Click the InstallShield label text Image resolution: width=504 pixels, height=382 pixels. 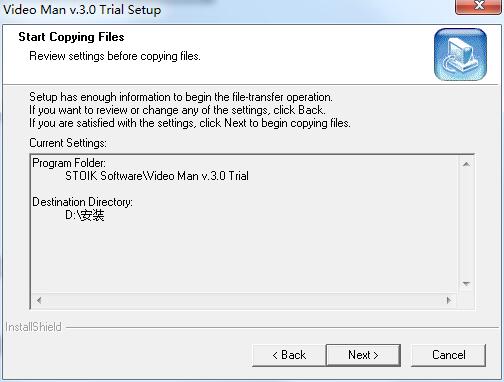33,327
